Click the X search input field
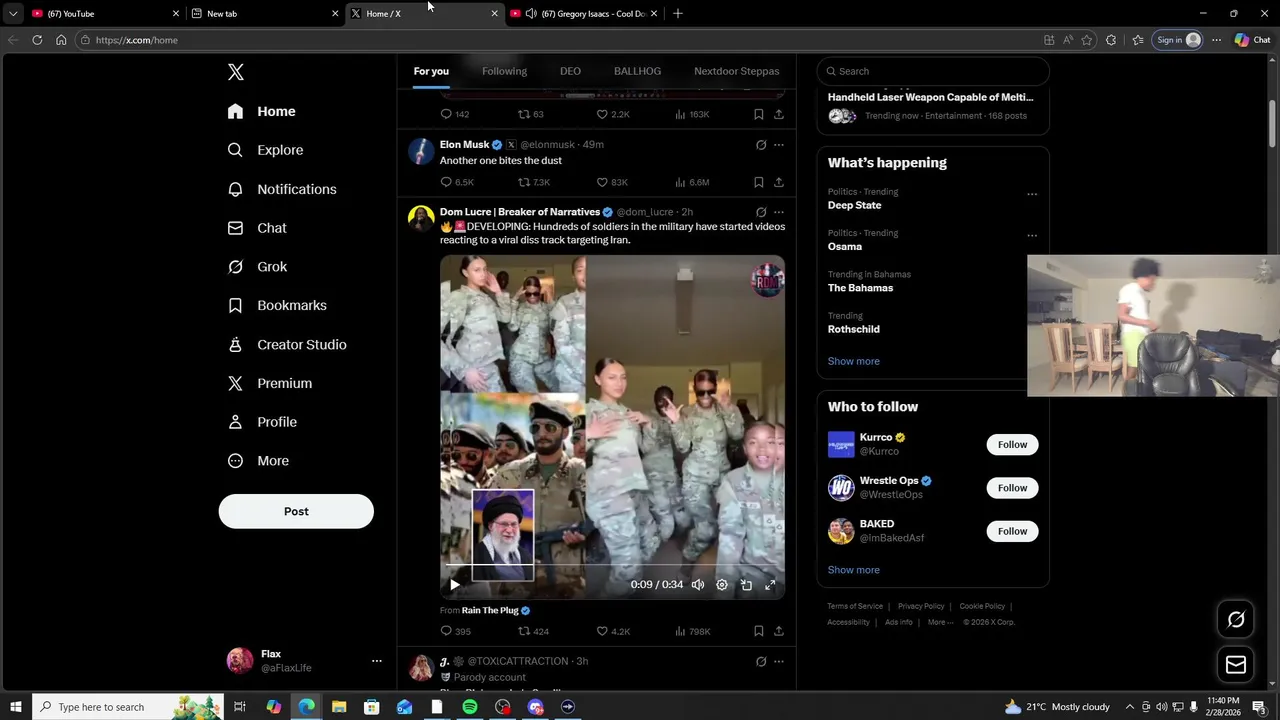 [x=933, y=71]
